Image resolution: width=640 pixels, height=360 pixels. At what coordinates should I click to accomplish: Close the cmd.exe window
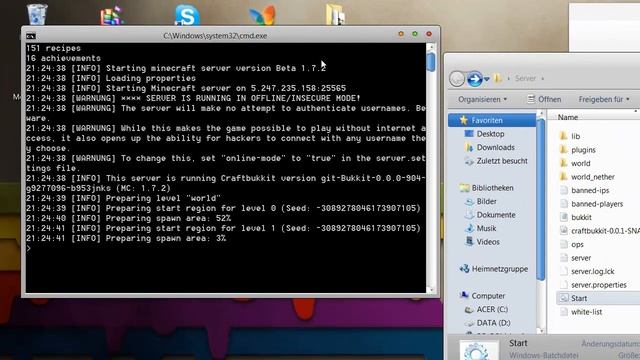click(429, 34)
